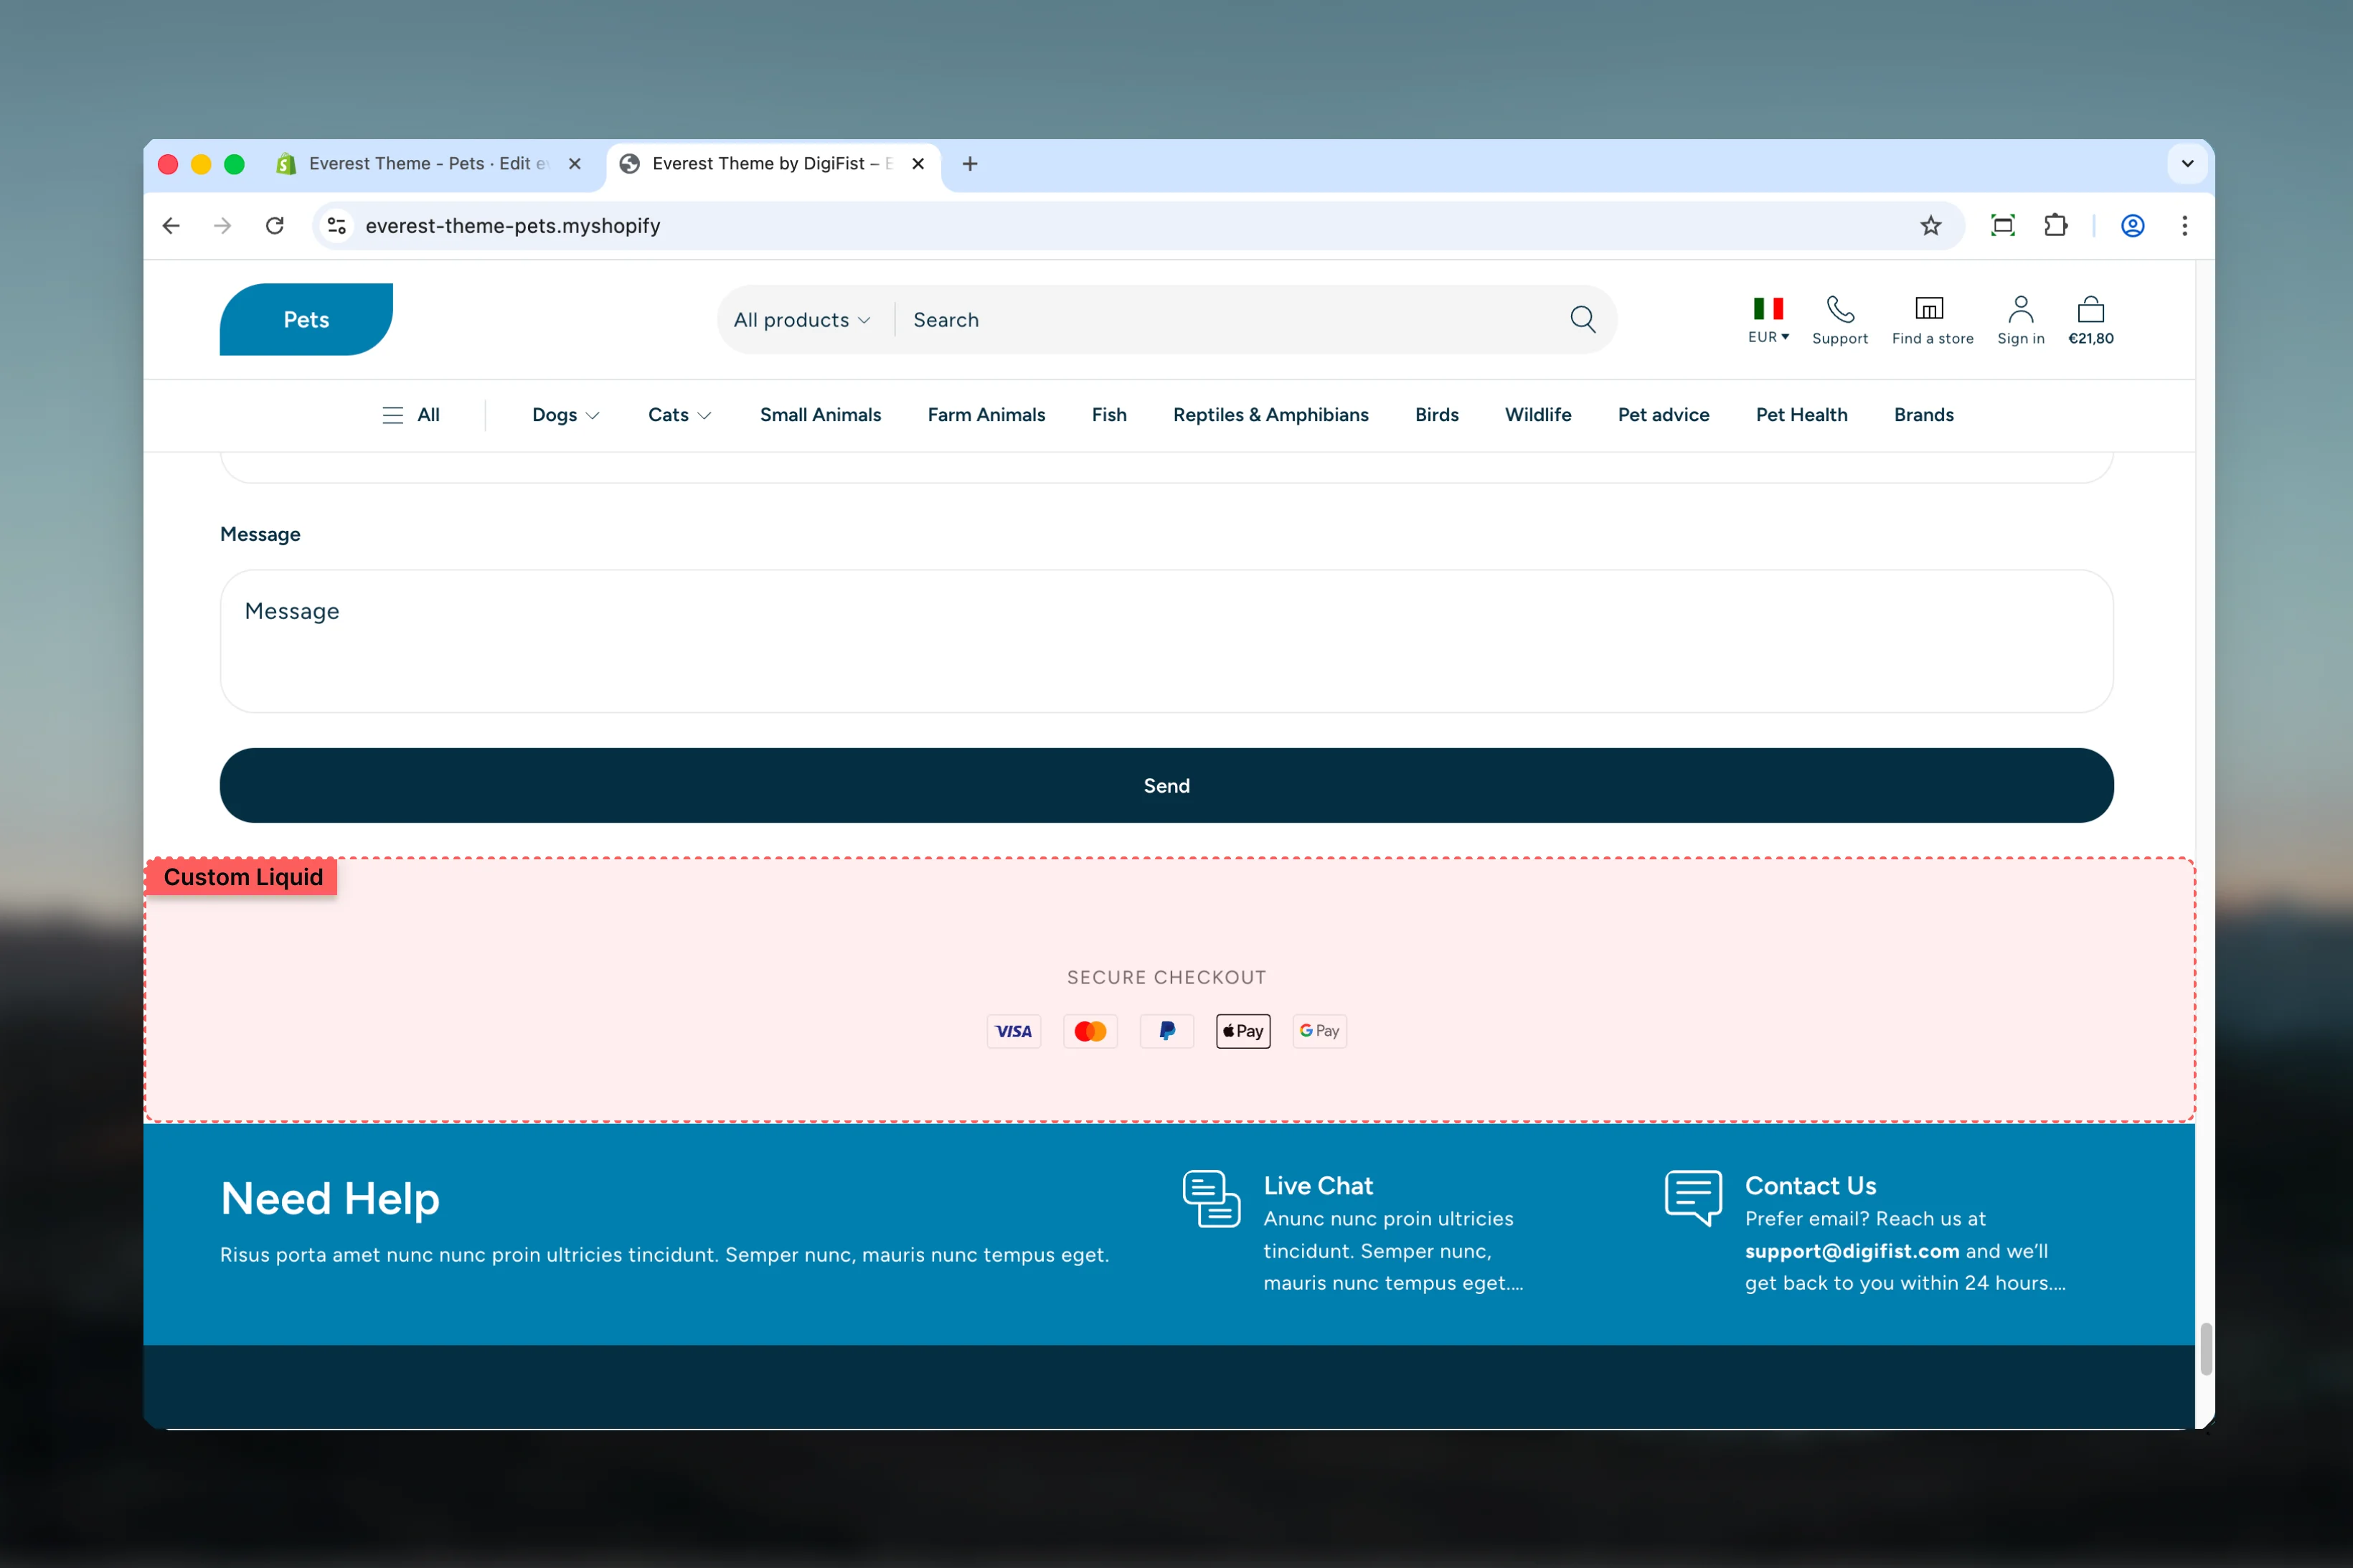Click the Visa payment icon

1014,1031
